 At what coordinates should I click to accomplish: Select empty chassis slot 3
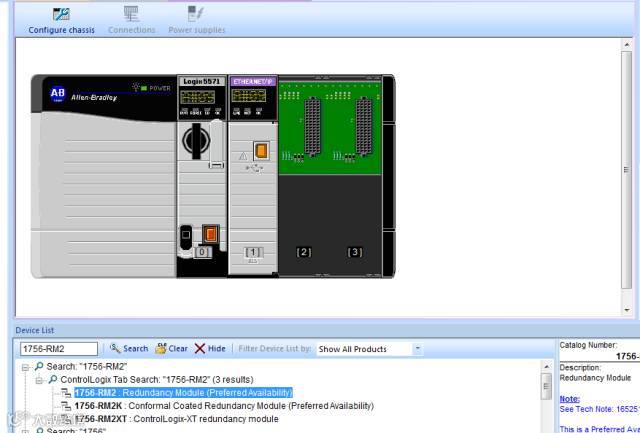(355, 176)
